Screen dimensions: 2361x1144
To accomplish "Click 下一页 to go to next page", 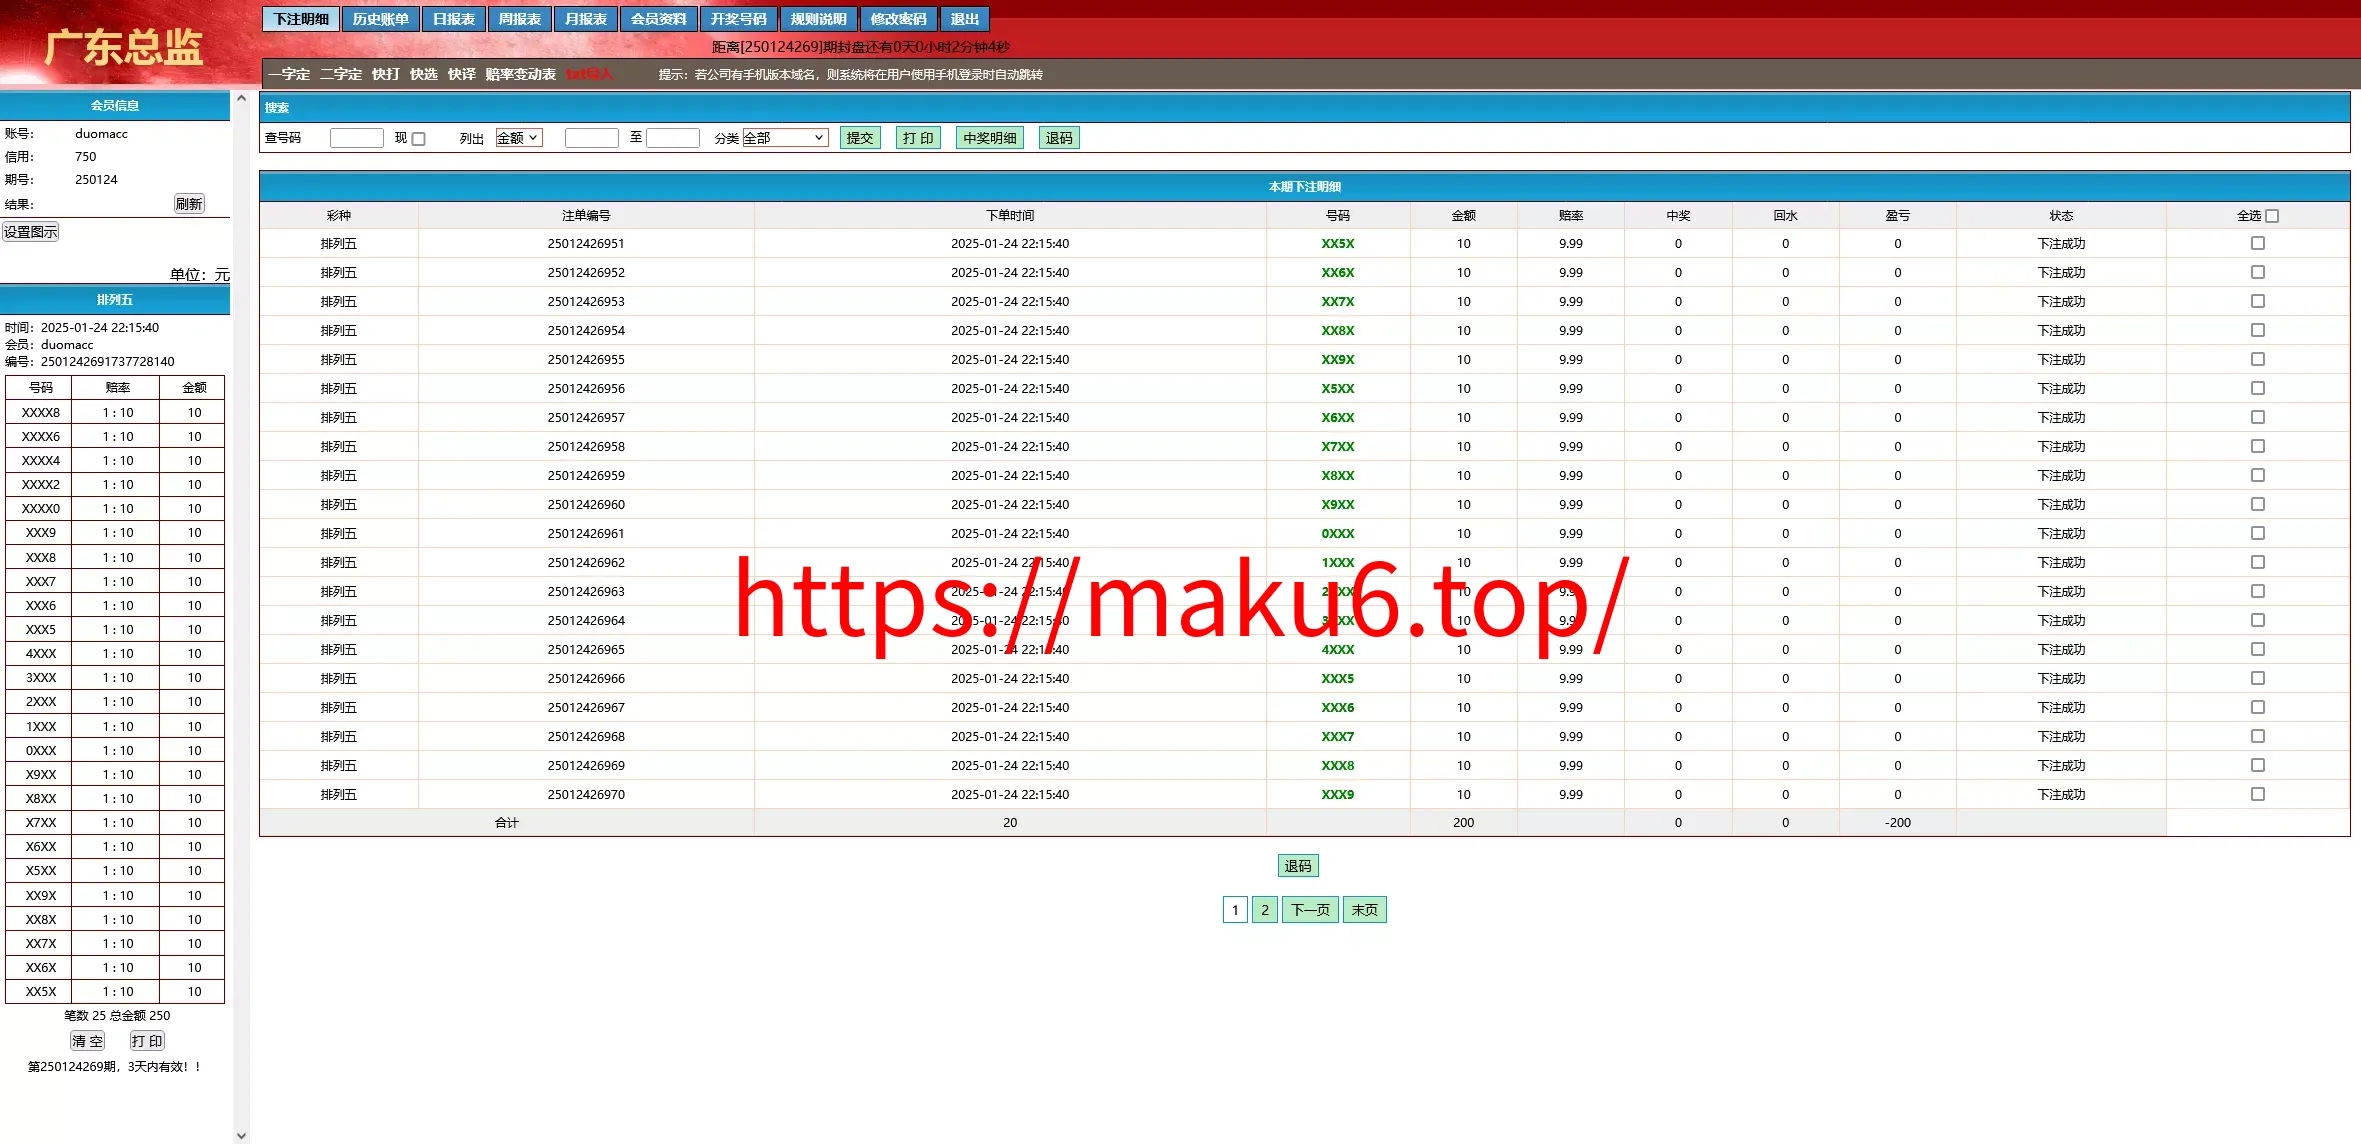I will click(1310, 910).
